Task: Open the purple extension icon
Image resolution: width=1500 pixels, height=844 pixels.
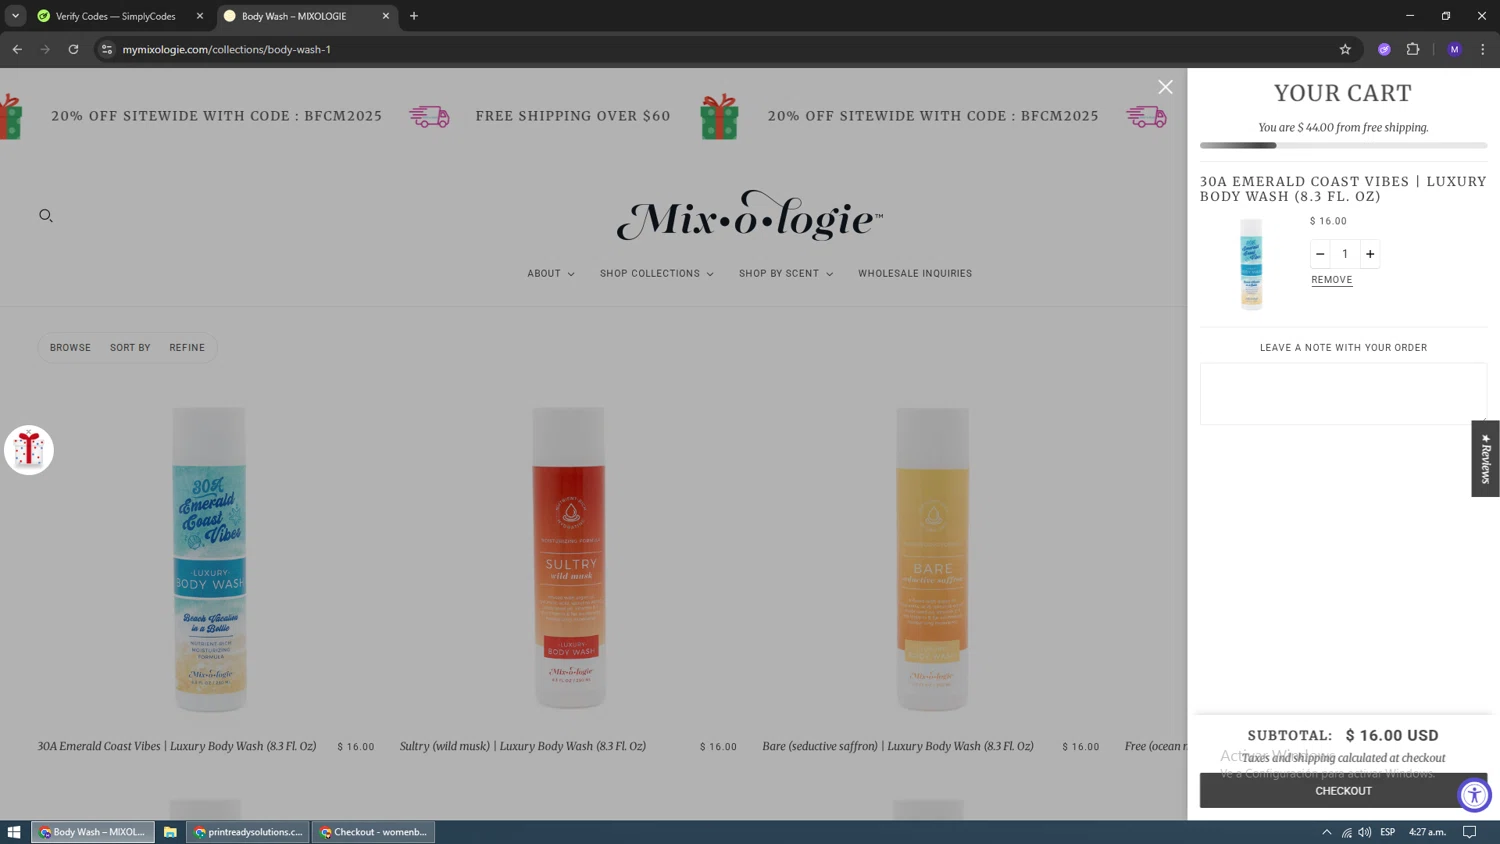Action: pyautogui.click(x=1384, y=49)
